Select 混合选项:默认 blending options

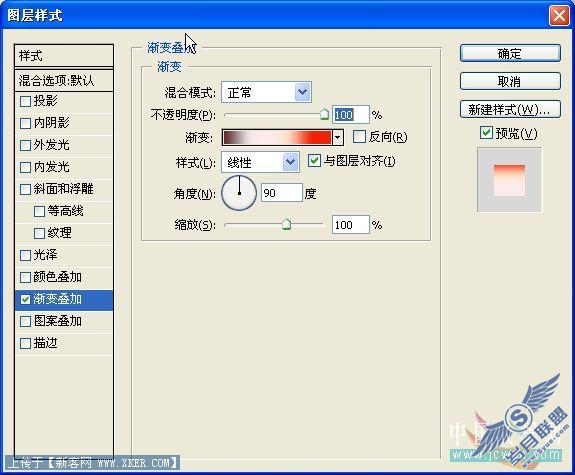tap(64, 80)
